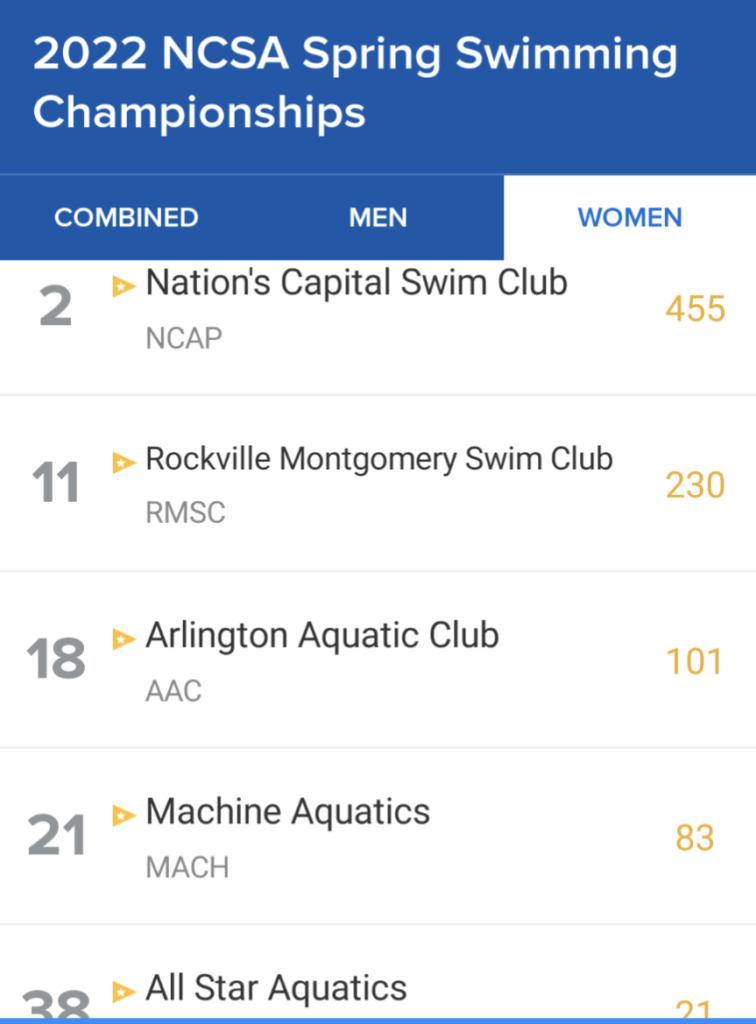Select the WOMEN tab
This screenshot has width=756, height=1024.
click(630, 217)
